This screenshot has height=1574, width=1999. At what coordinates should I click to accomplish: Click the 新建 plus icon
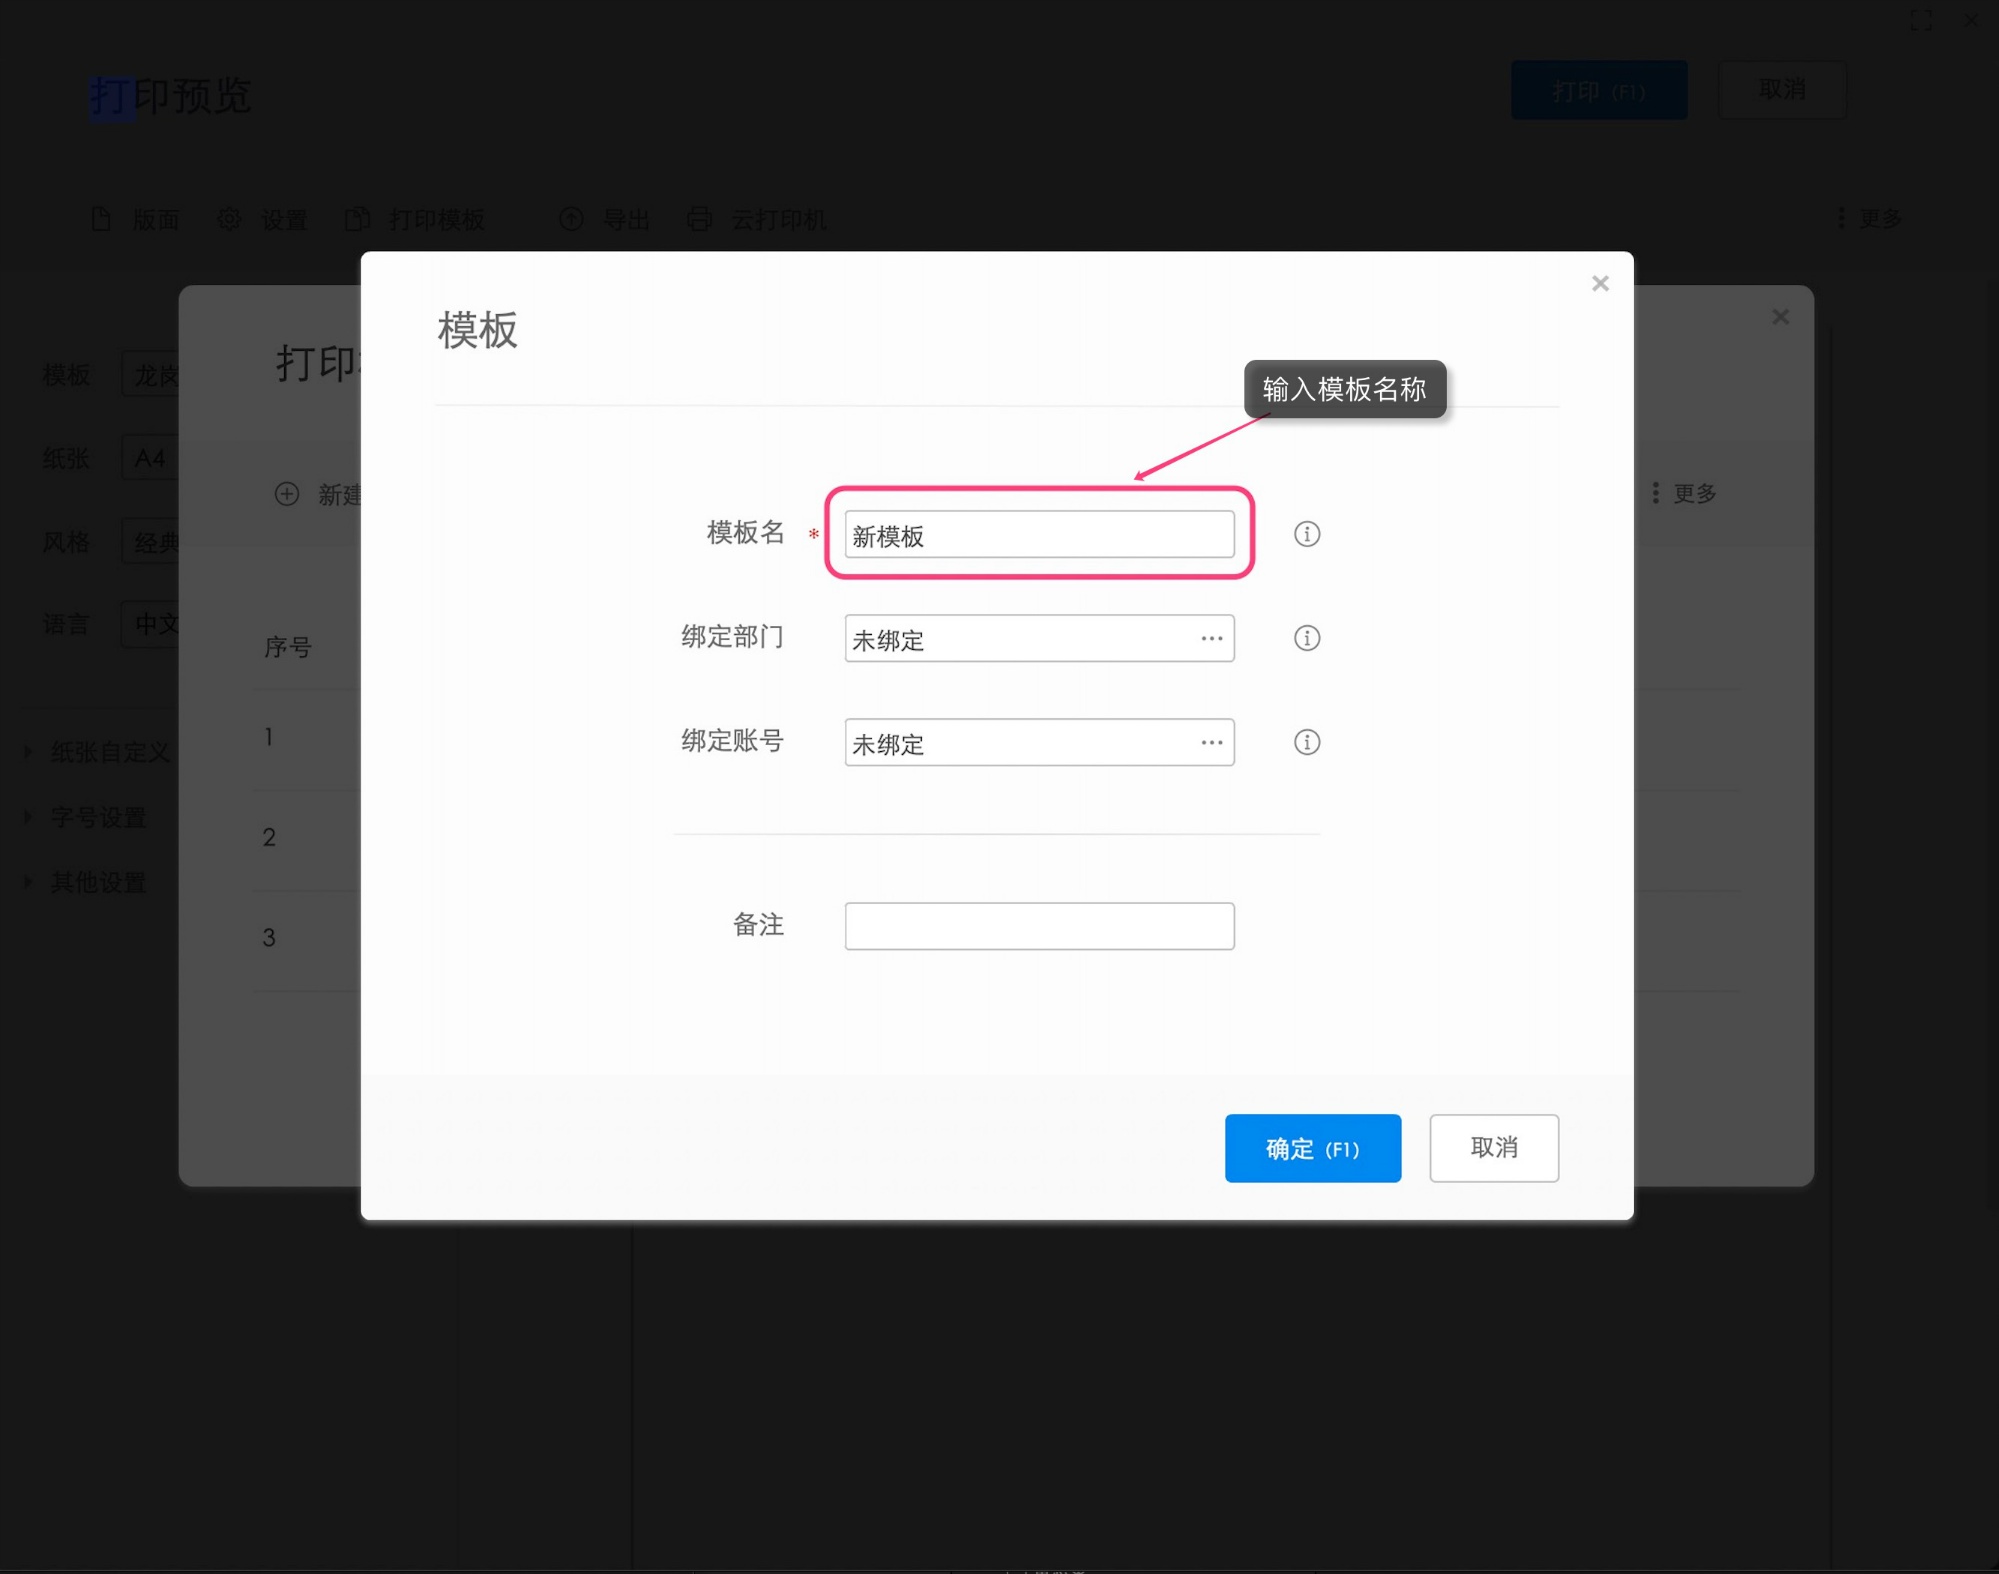[x=286, y=494]
